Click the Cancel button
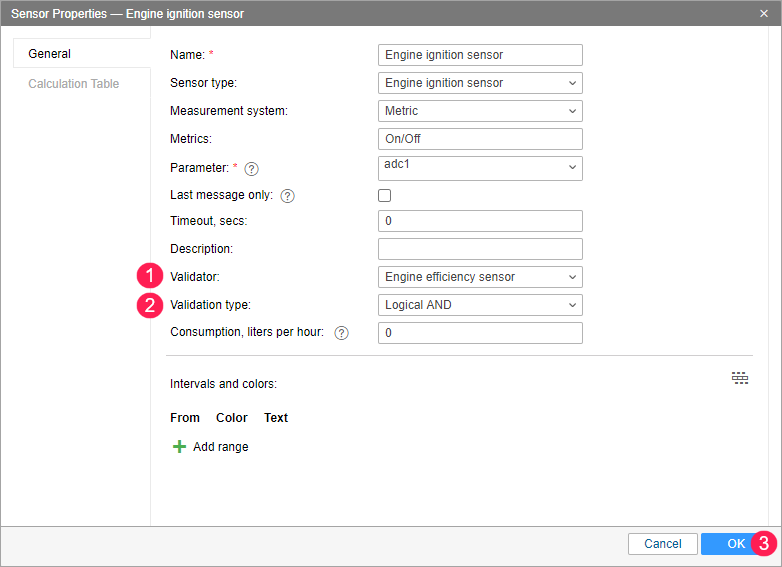The width and height of the screenshot is (782, 567). coord(662,544)
